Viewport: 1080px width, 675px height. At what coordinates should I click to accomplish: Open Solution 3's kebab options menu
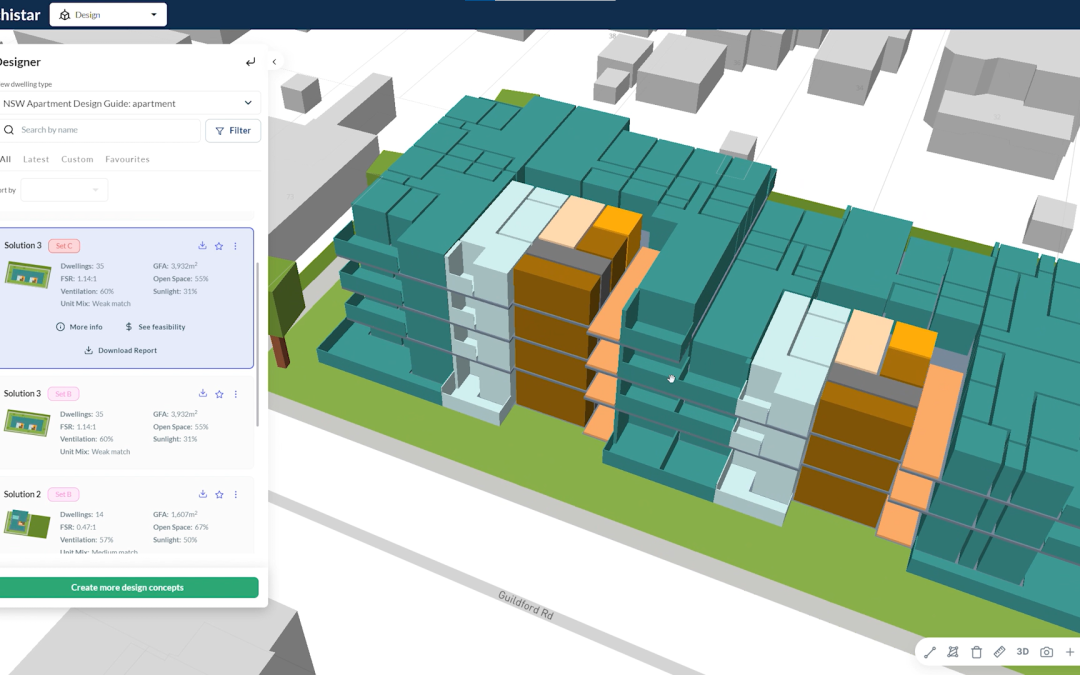coord(236,245)
